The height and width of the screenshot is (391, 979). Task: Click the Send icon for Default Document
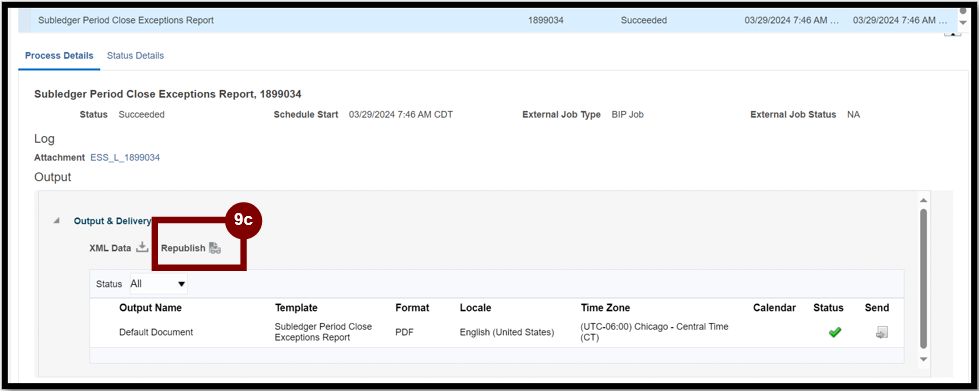[882, 332]
